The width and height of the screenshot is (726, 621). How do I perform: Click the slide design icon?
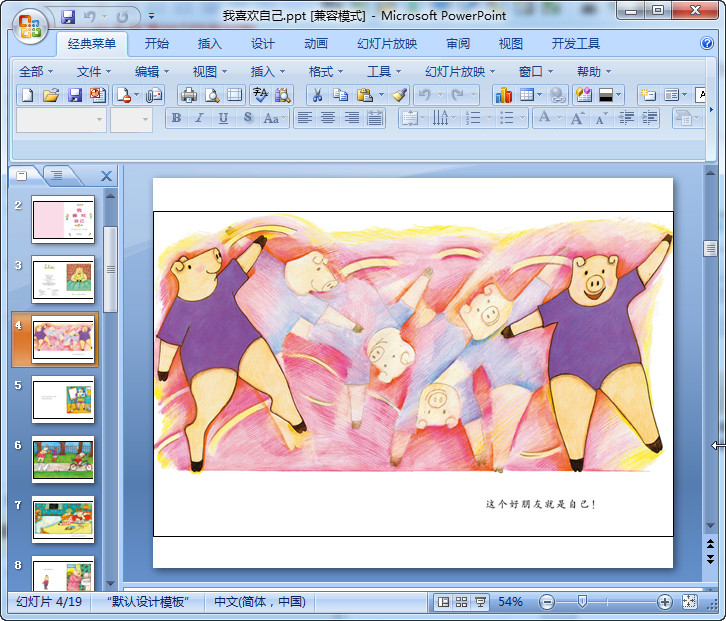click(x=584, y=95)
